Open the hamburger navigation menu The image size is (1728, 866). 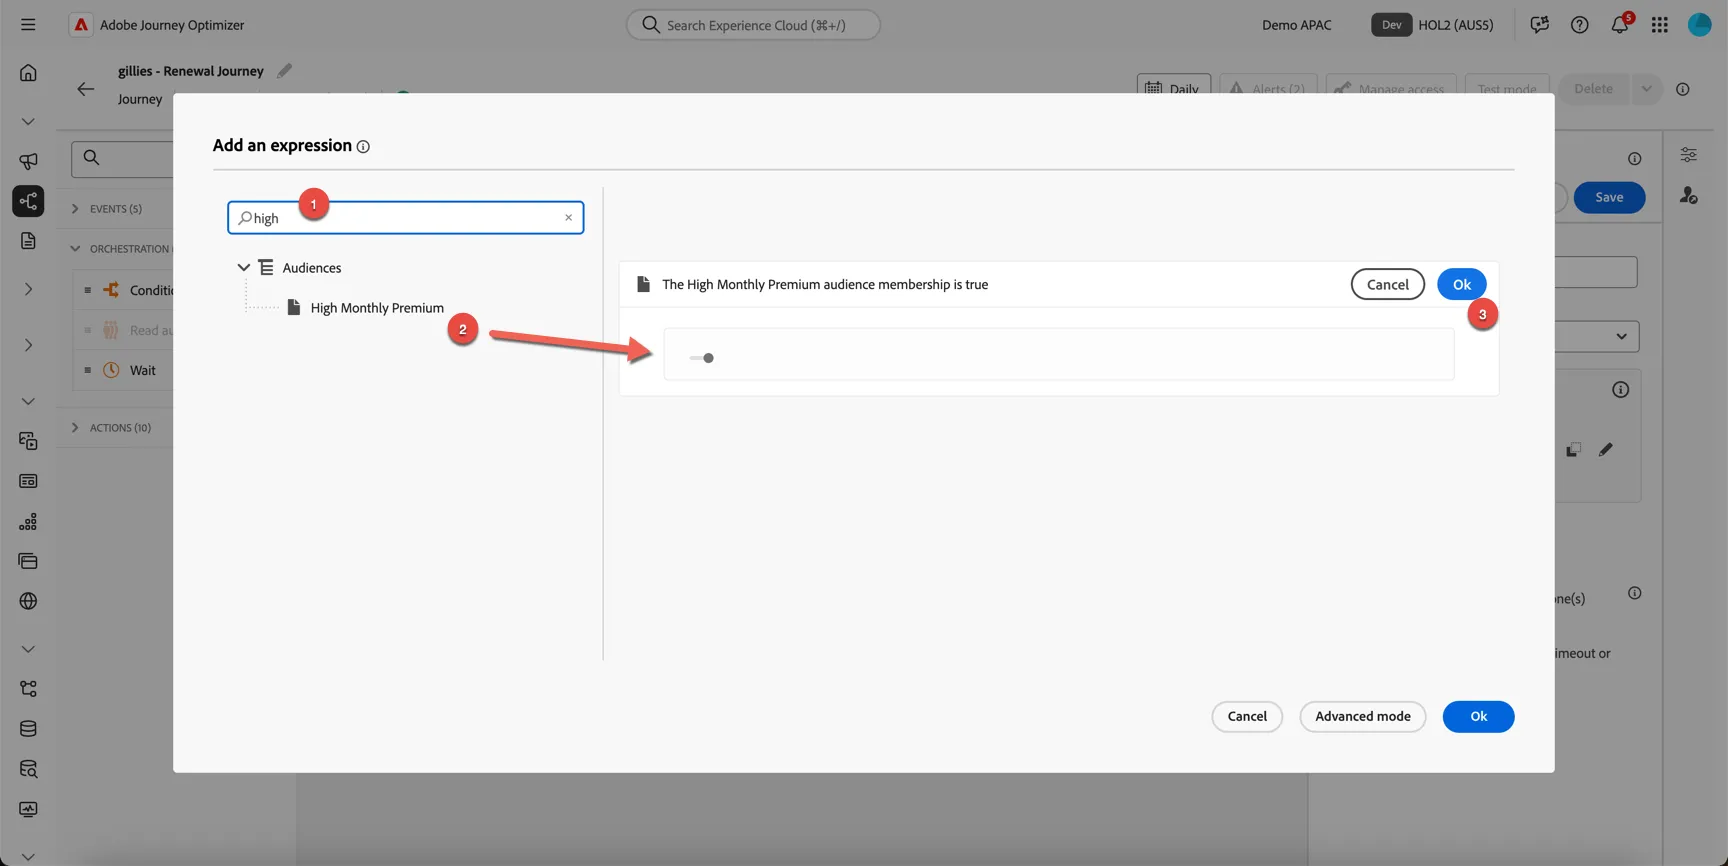28,24
